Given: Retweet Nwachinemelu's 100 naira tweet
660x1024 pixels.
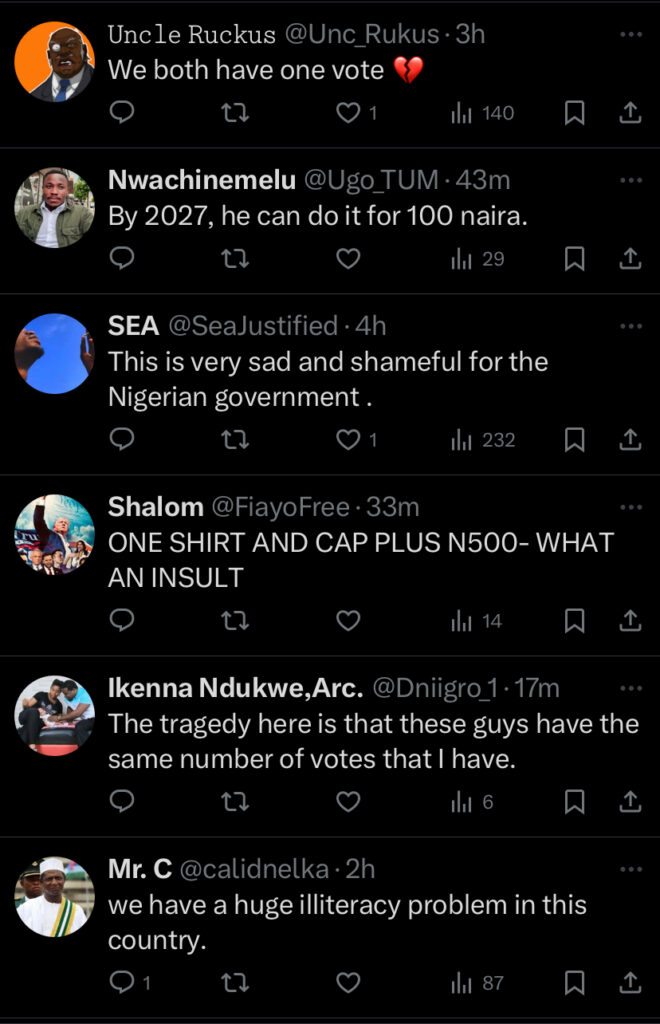Looking at the screenshot, I should pyautogui.click(x=234, y=260).
